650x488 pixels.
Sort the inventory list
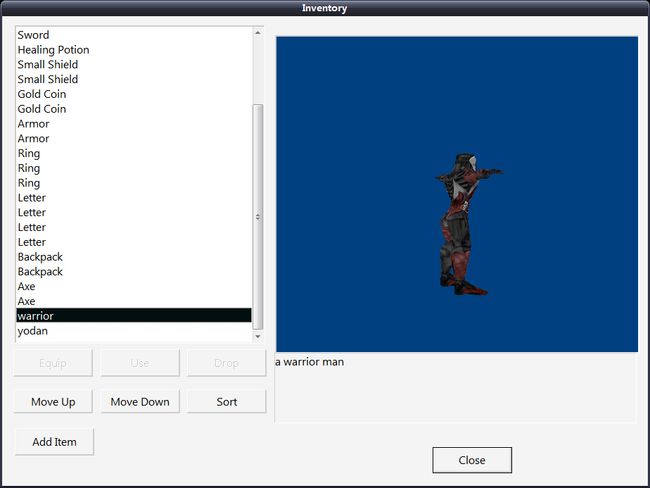pyautogui.click(x=227, y=402)
